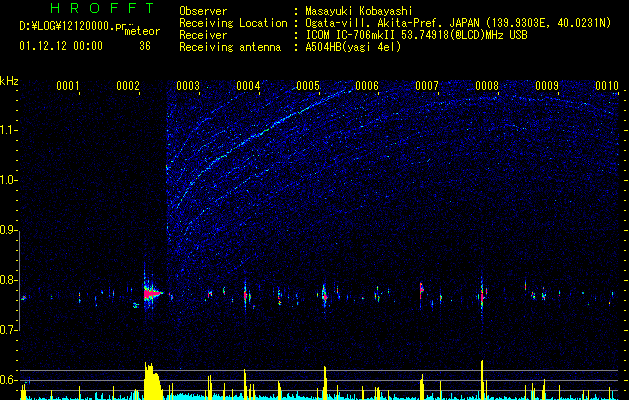Image resolution: width=629 pixels, height=400 pixels.
Task: Click time marker 0002
Action: click(x=128, y=85)
